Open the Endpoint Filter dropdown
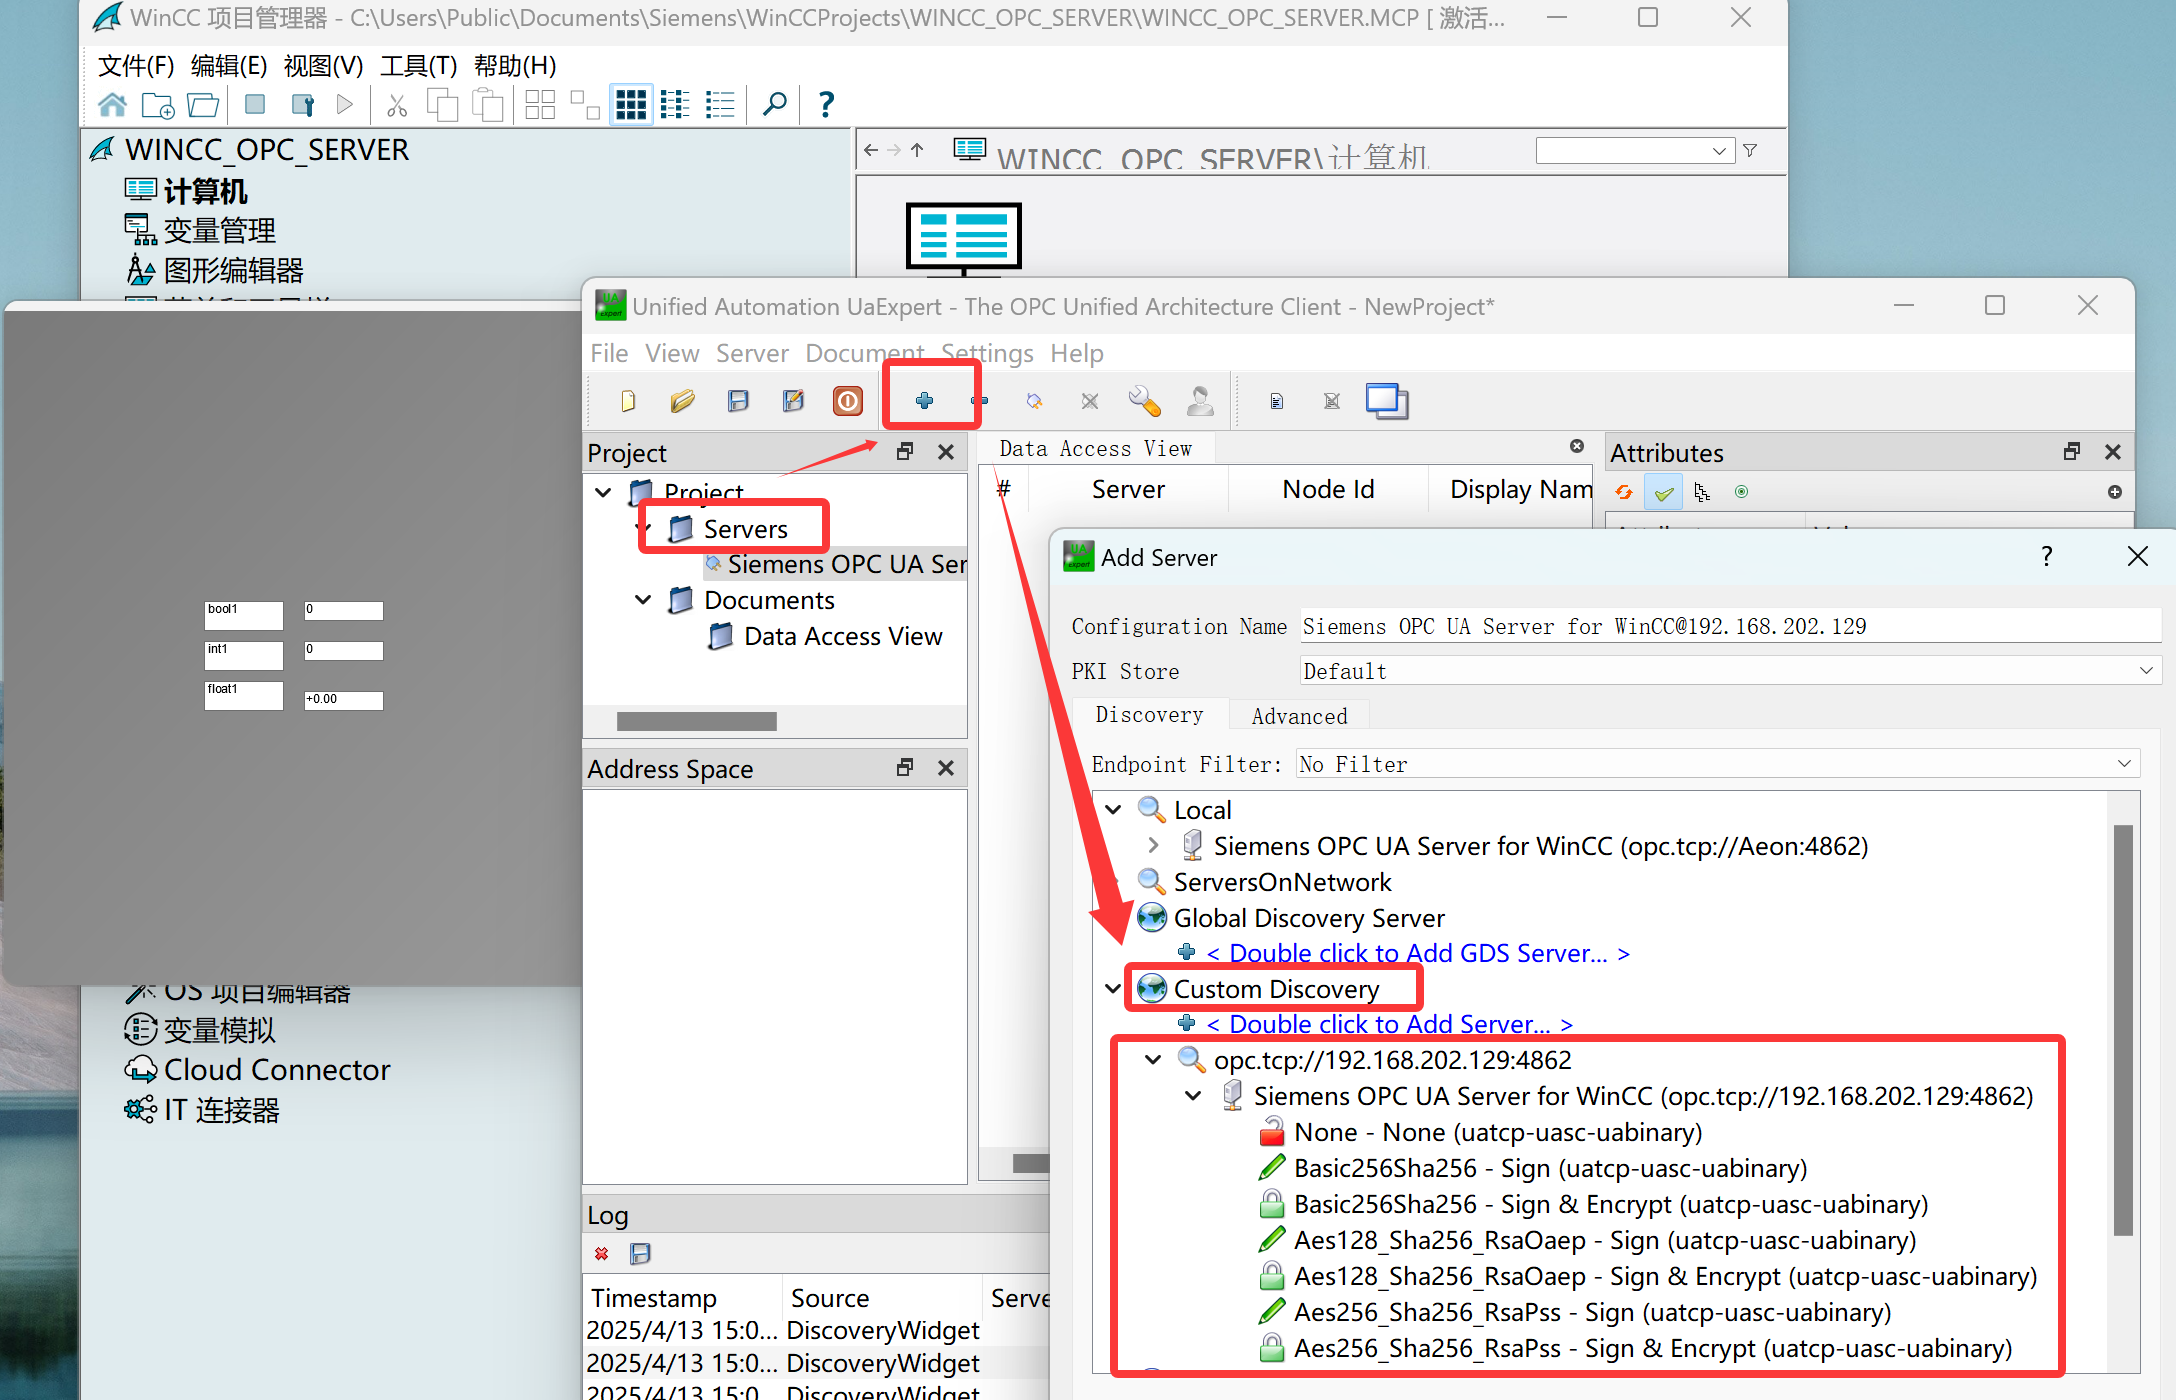2176x1400 pixels. point(2124,764)
